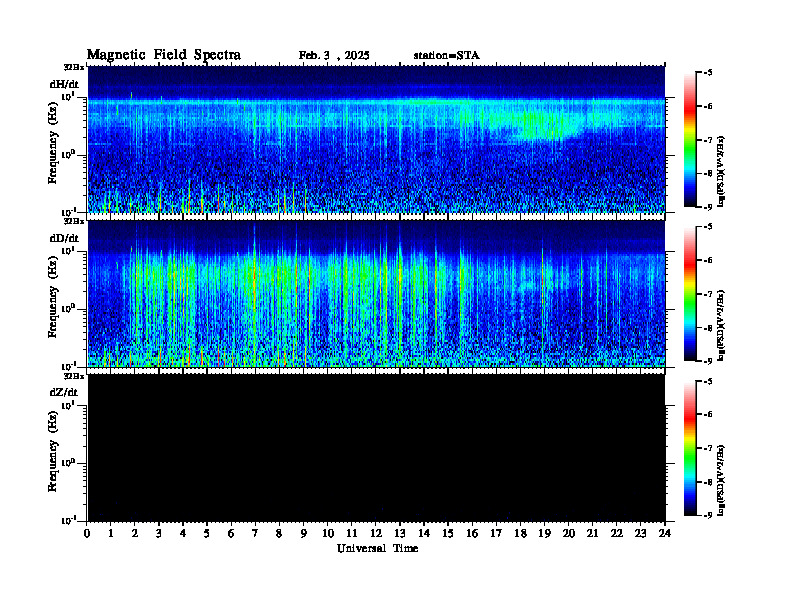Click hour 19 on the time axis

click(544, 533)
